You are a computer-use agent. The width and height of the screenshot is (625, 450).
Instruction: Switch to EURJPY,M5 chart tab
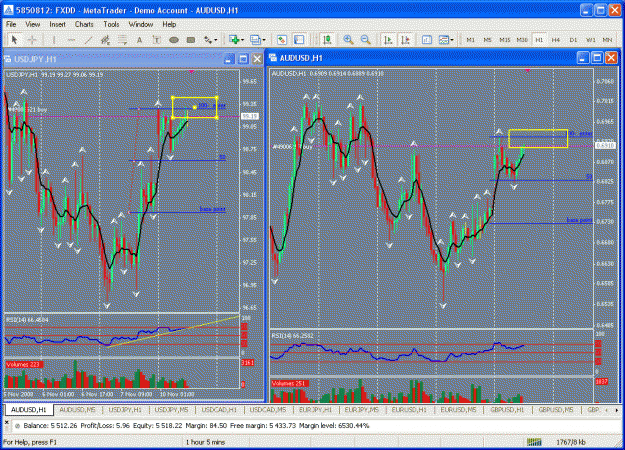pos(362,410)
